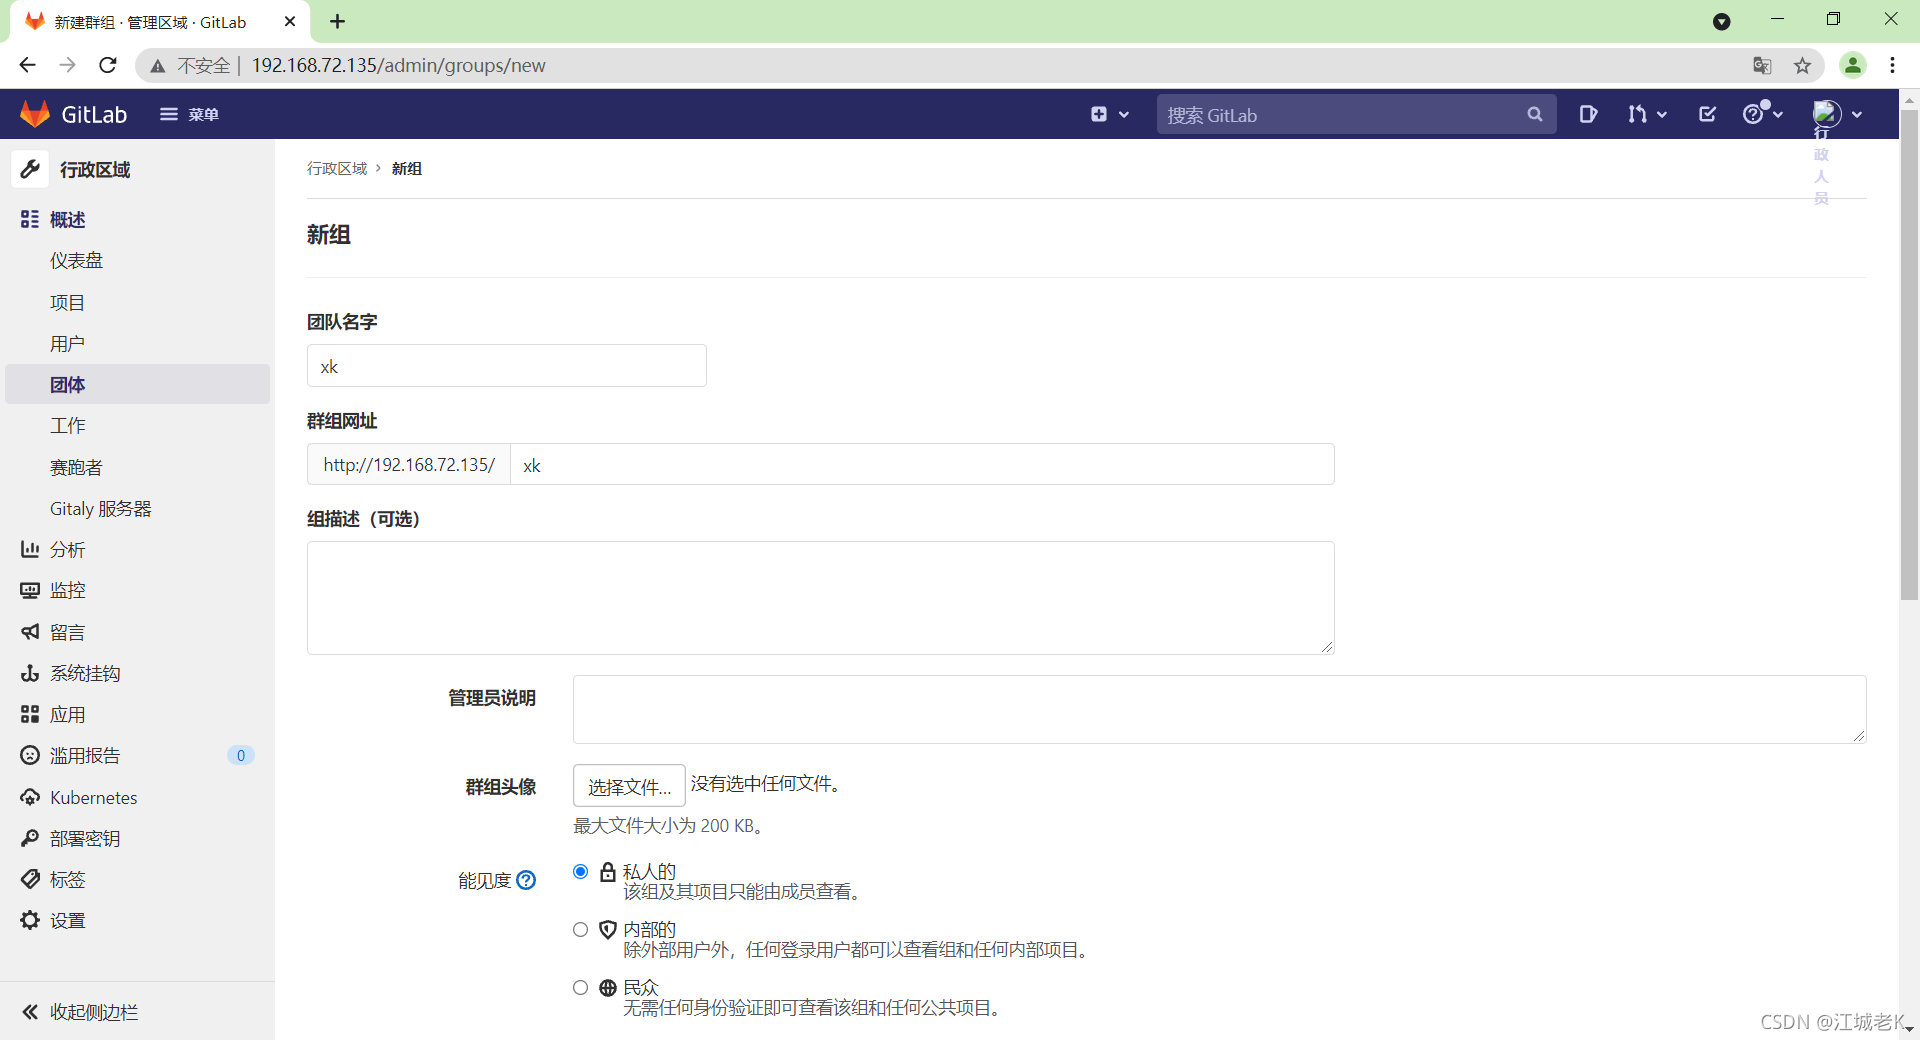Reload the page with refresh icon
This screenshot has width=1920, height=1040.
108,65
